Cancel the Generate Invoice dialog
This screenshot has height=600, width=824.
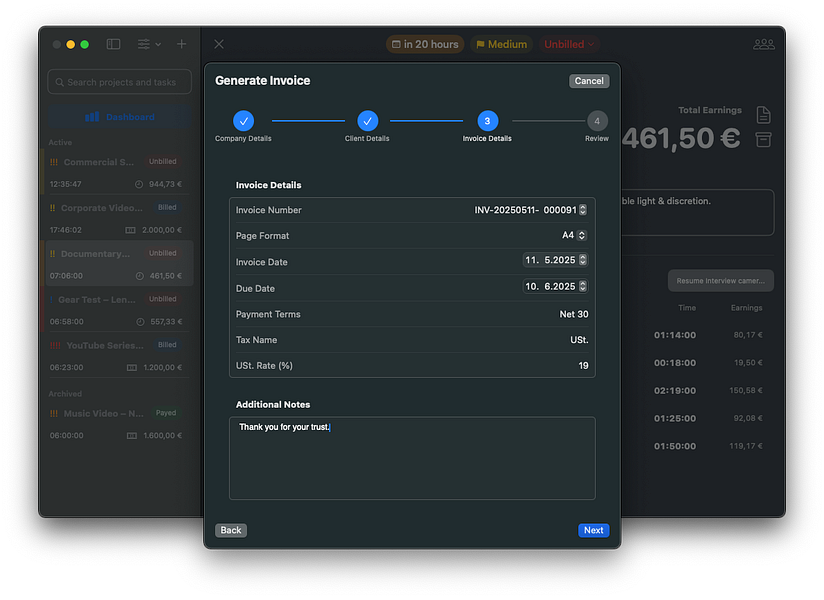coord(588,81)
